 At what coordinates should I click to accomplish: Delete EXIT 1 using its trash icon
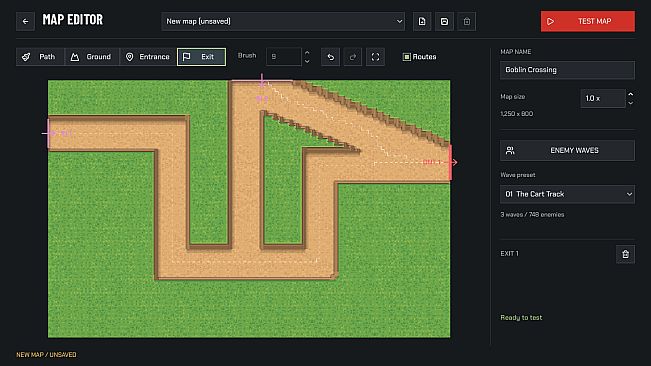point(625,254)
